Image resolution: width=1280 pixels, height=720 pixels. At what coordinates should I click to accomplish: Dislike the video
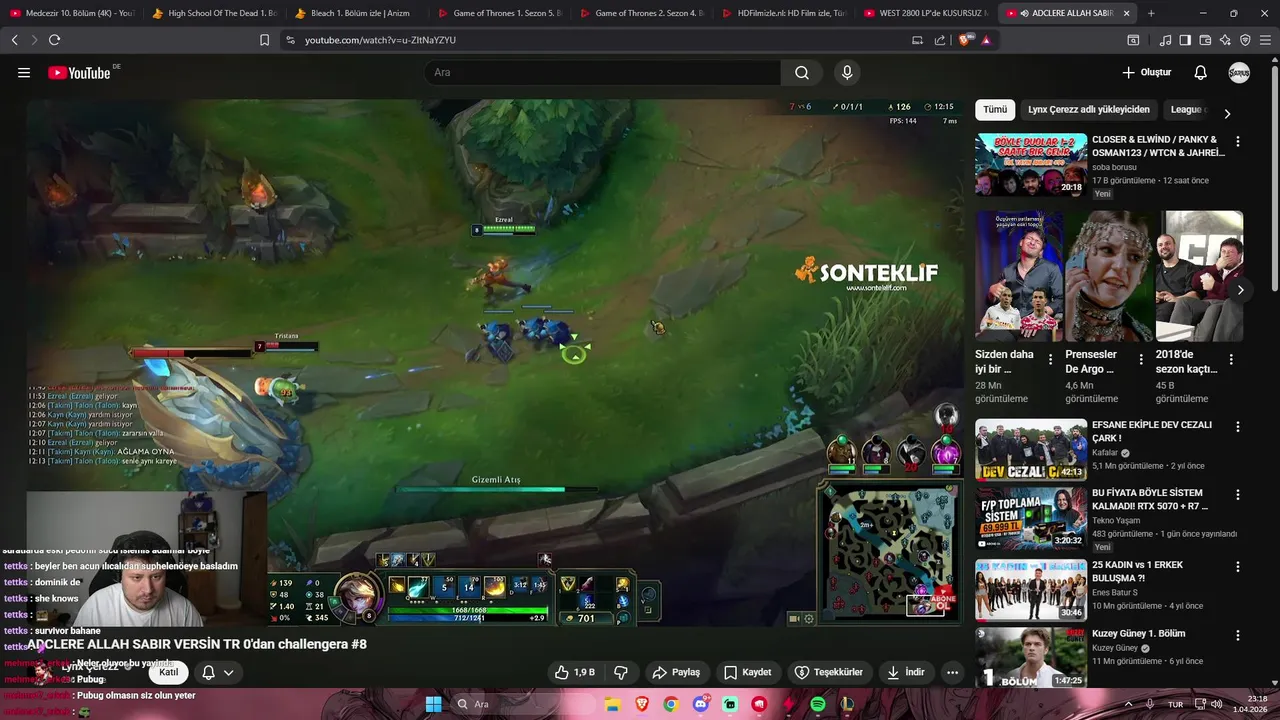point(620,672)
